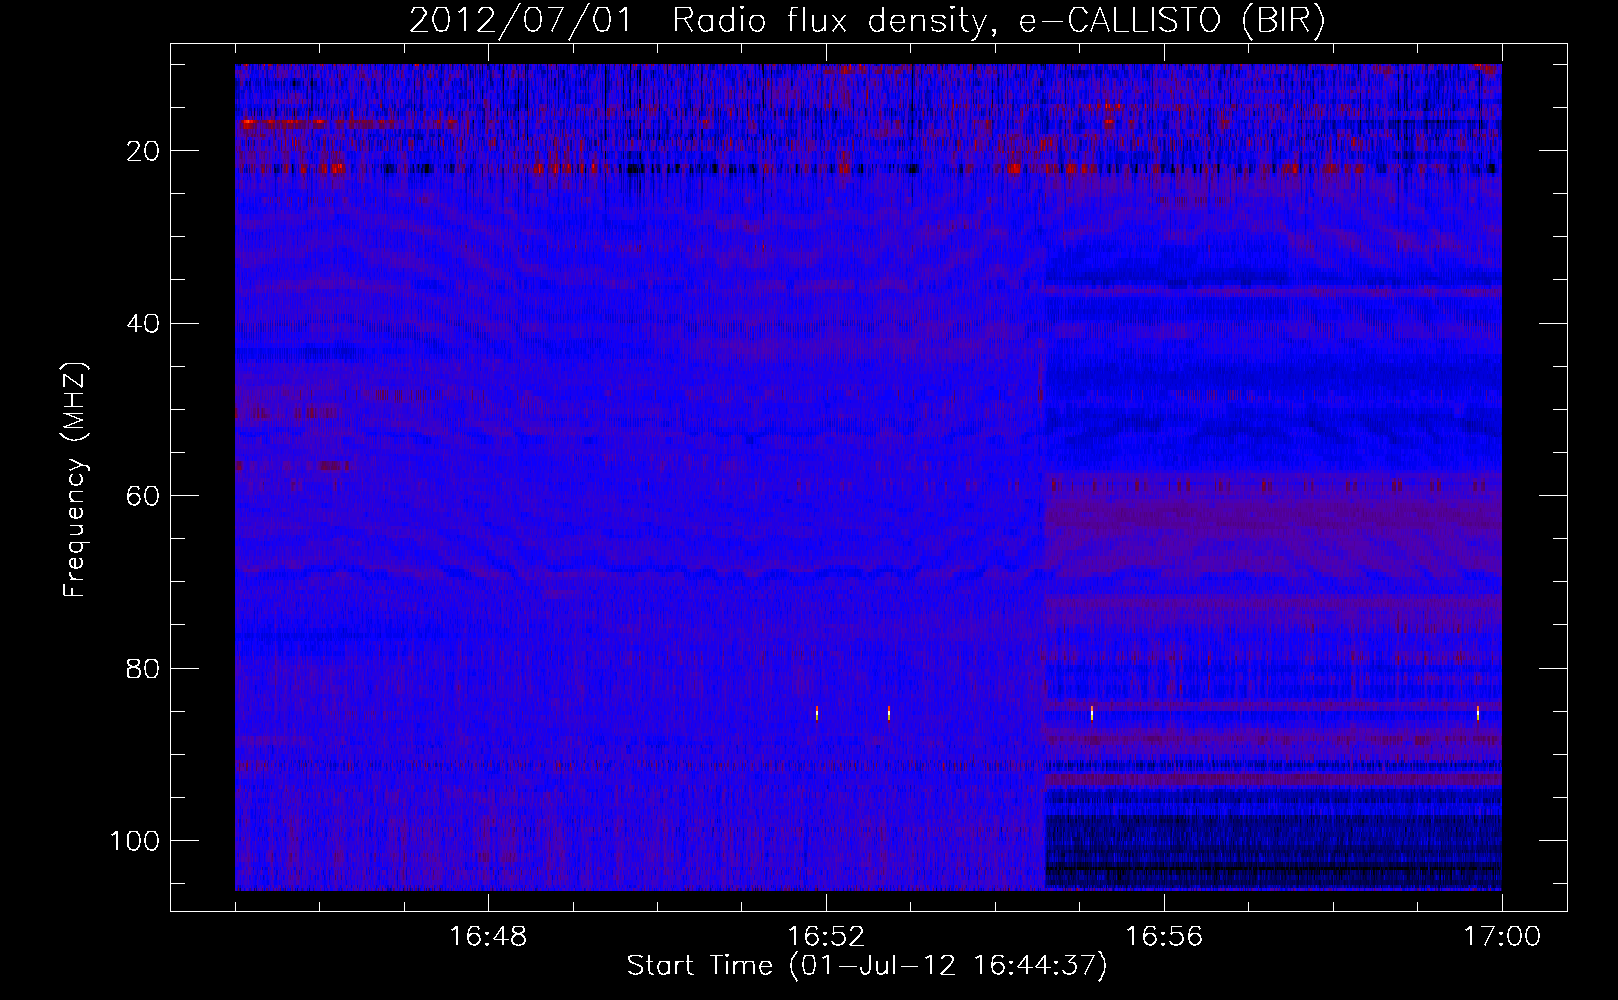Click the 60 frequency tick label
Image resolution: width=1618 pixels, height=1000 pixels.
coord(144,496)
